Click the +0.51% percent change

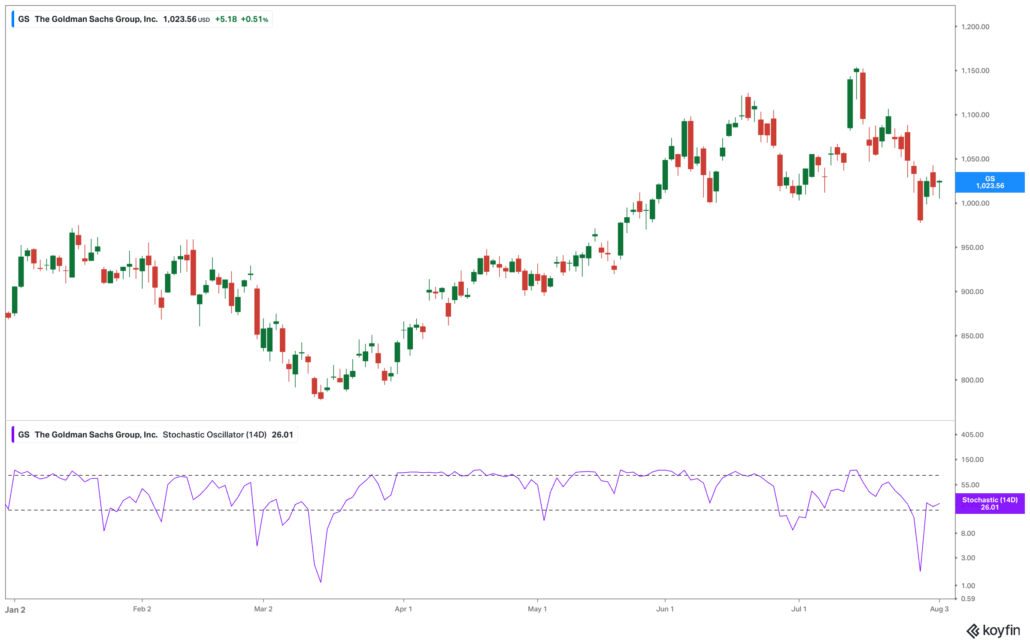click(x=254, y=19)
